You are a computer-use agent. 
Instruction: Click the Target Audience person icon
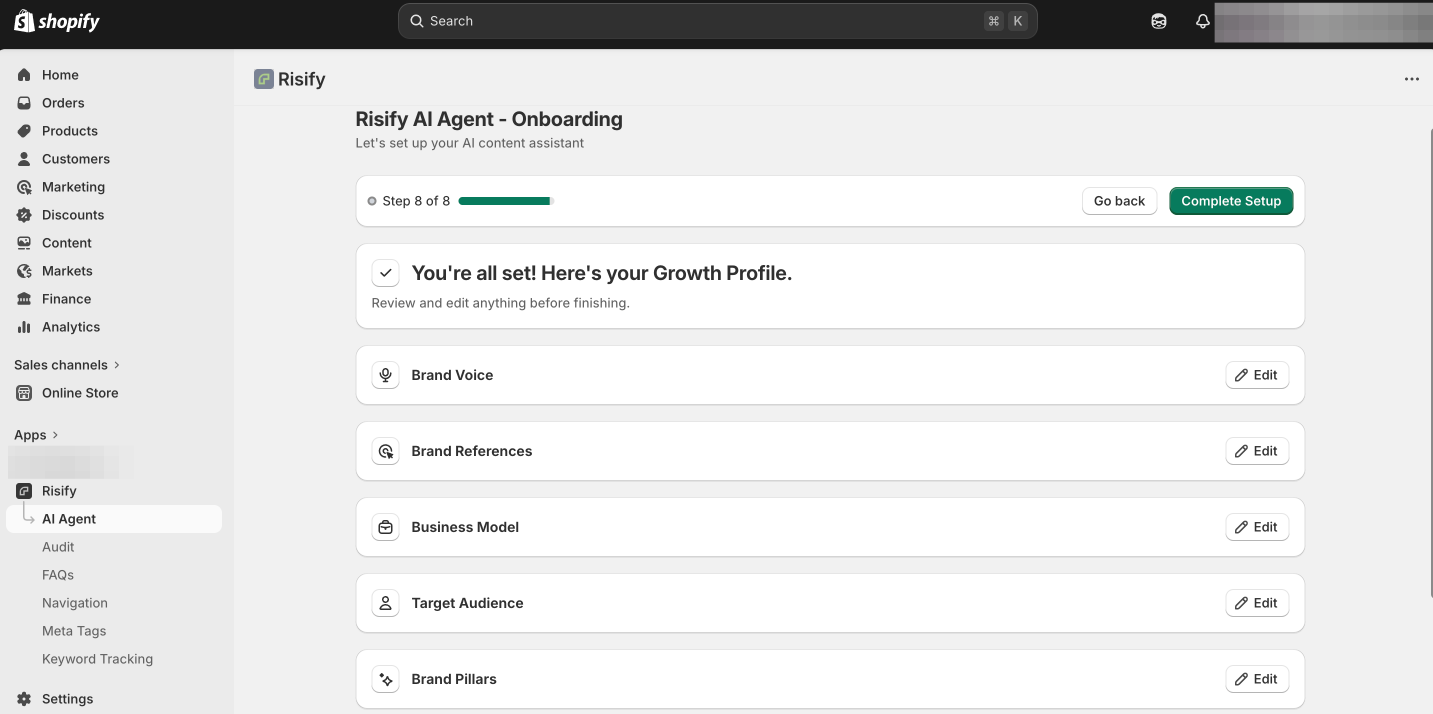[385, 603]
